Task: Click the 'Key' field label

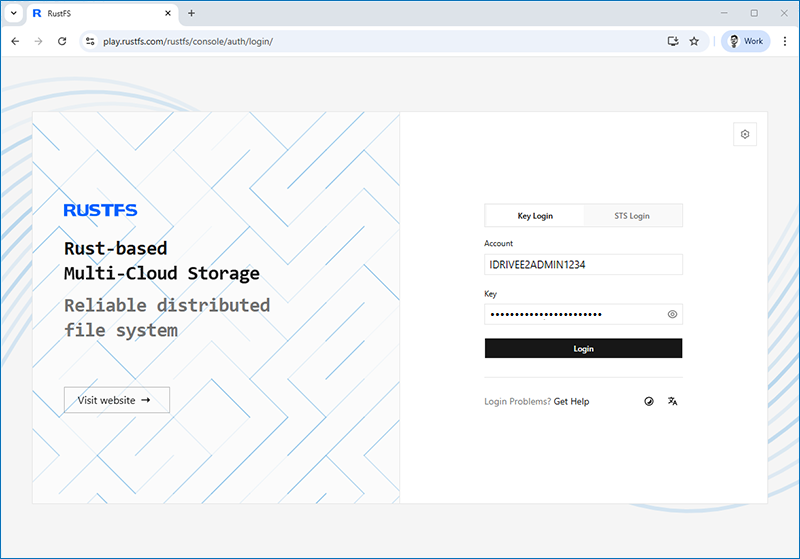Action: [x=490, y=294]
